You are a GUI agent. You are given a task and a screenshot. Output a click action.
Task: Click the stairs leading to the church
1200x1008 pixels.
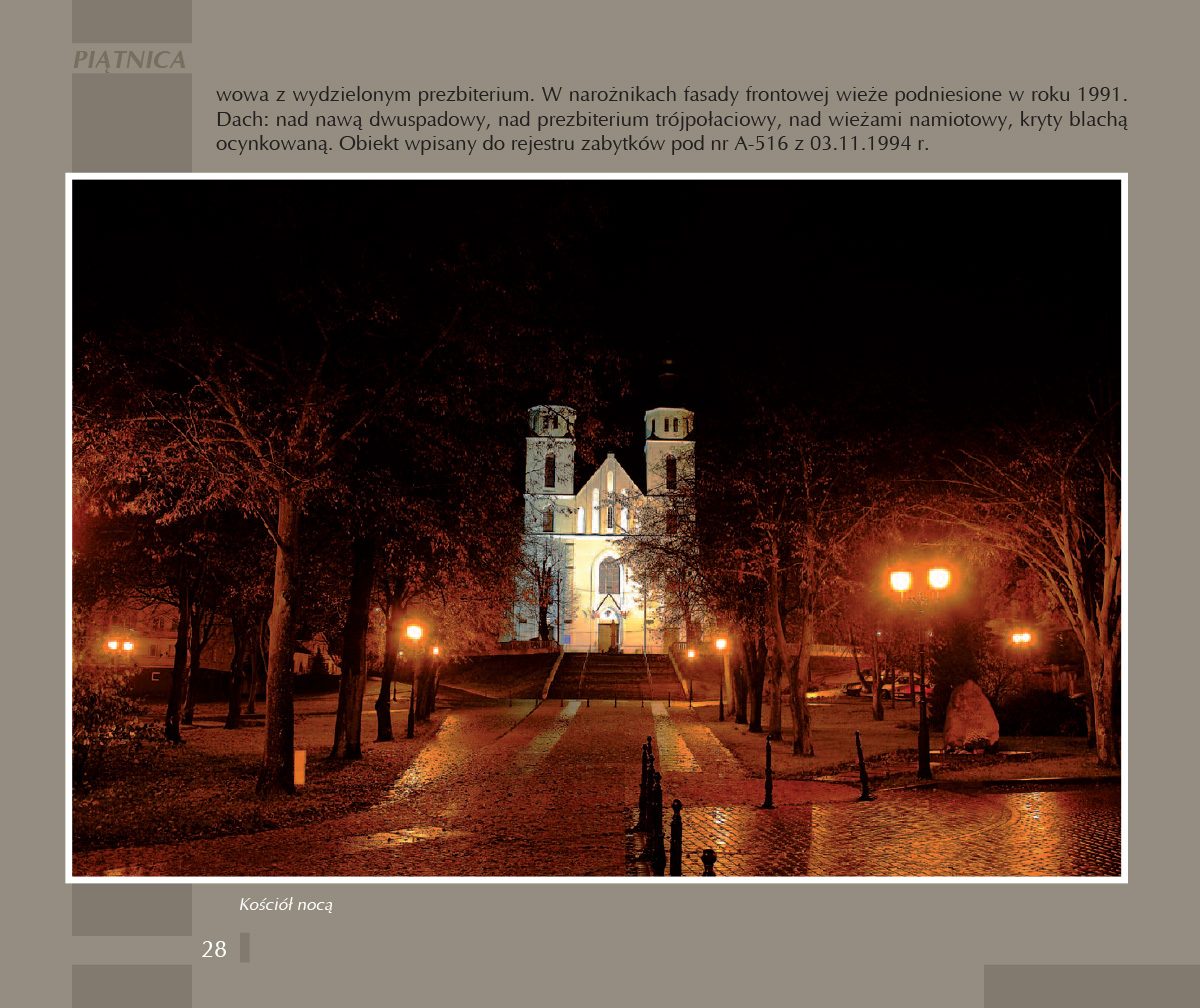coord(615,676)
